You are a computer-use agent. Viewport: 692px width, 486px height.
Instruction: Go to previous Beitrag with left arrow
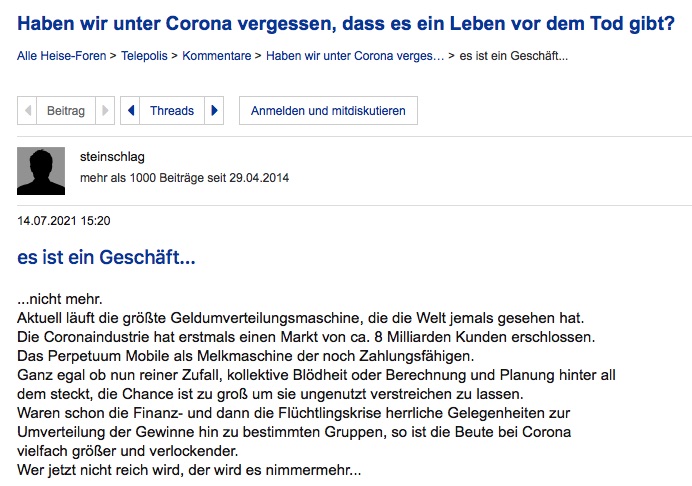(x=27, y=111)
